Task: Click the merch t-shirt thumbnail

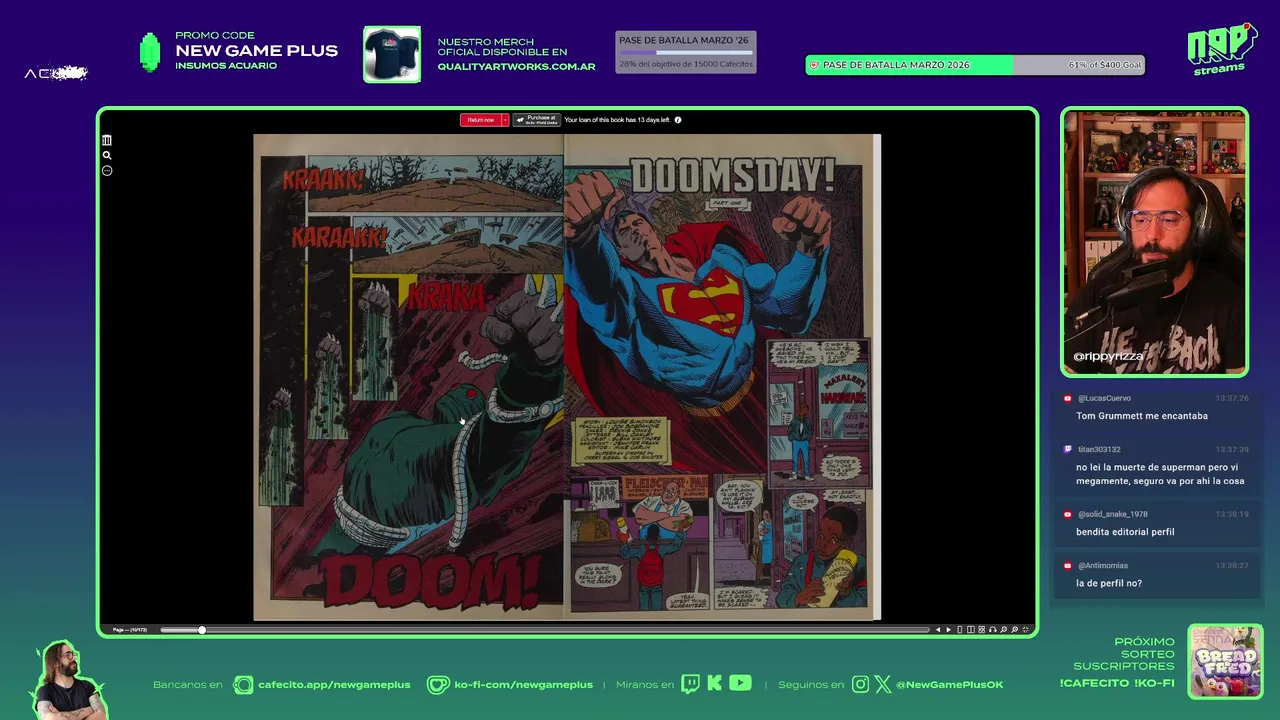Action: coord(392,54)
